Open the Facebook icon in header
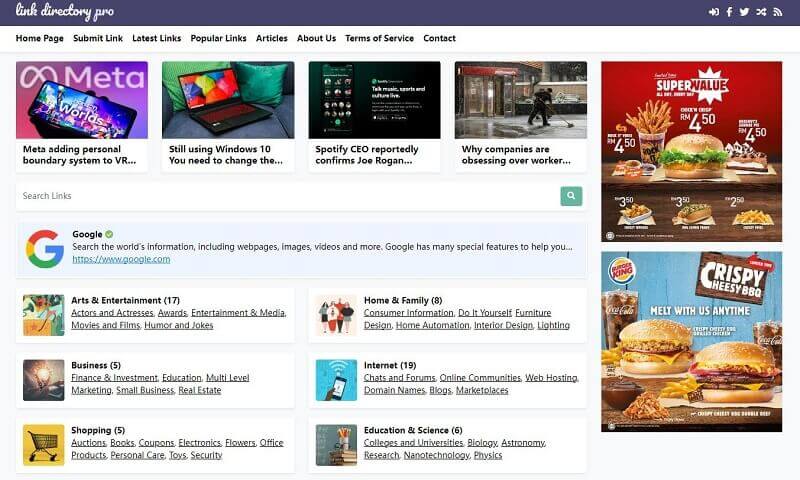The image size is (800, 480). click(x=729, y=12)
